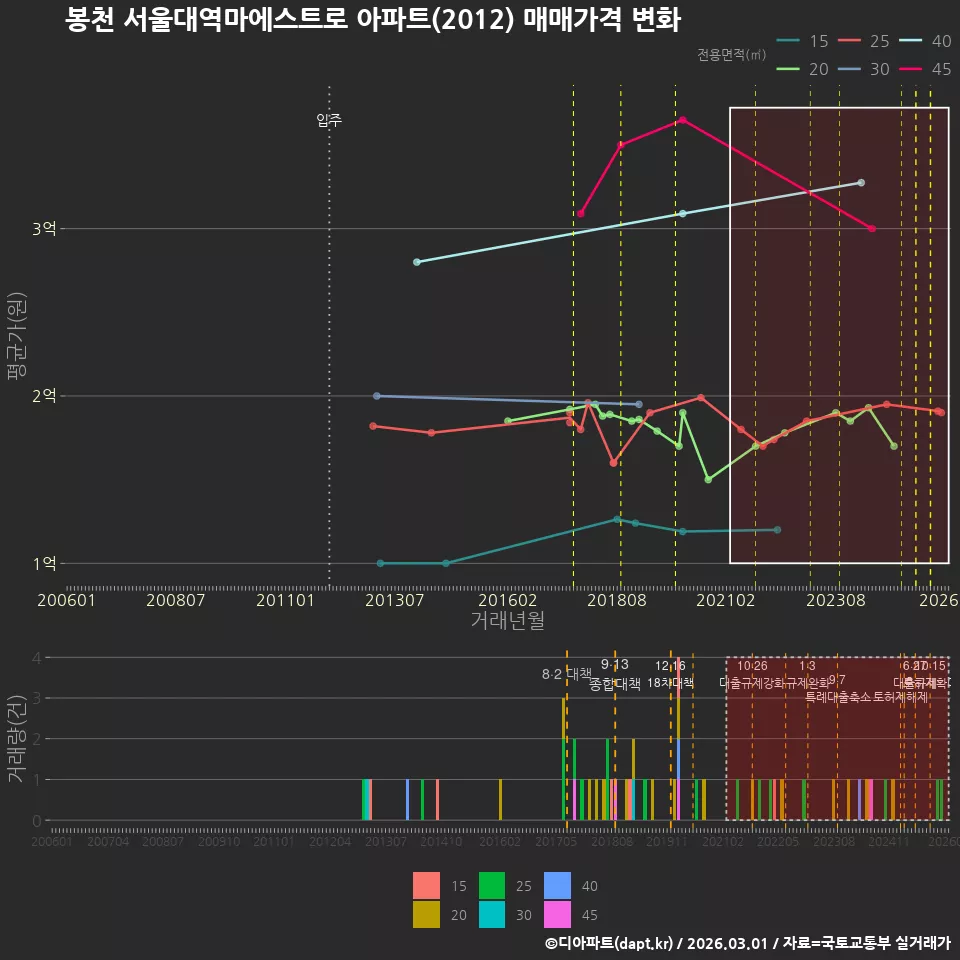Viewport: 960px width, 960px height.
Task: Click the pink 45 swatch in bottom legend
Action: [557, 914]
